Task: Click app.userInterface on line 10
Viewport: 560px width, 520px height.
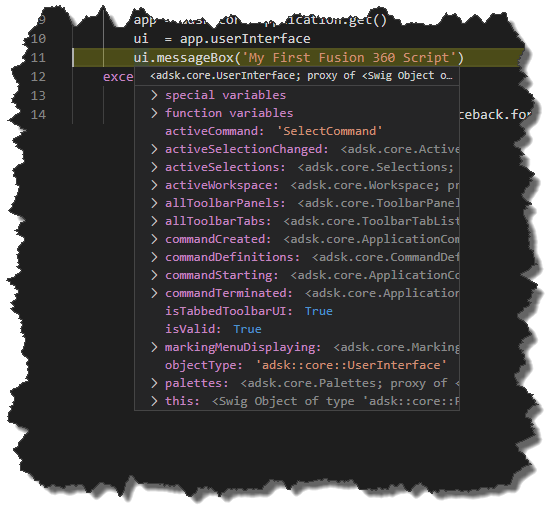Action: pyautogui.click(x=245, y=39)
